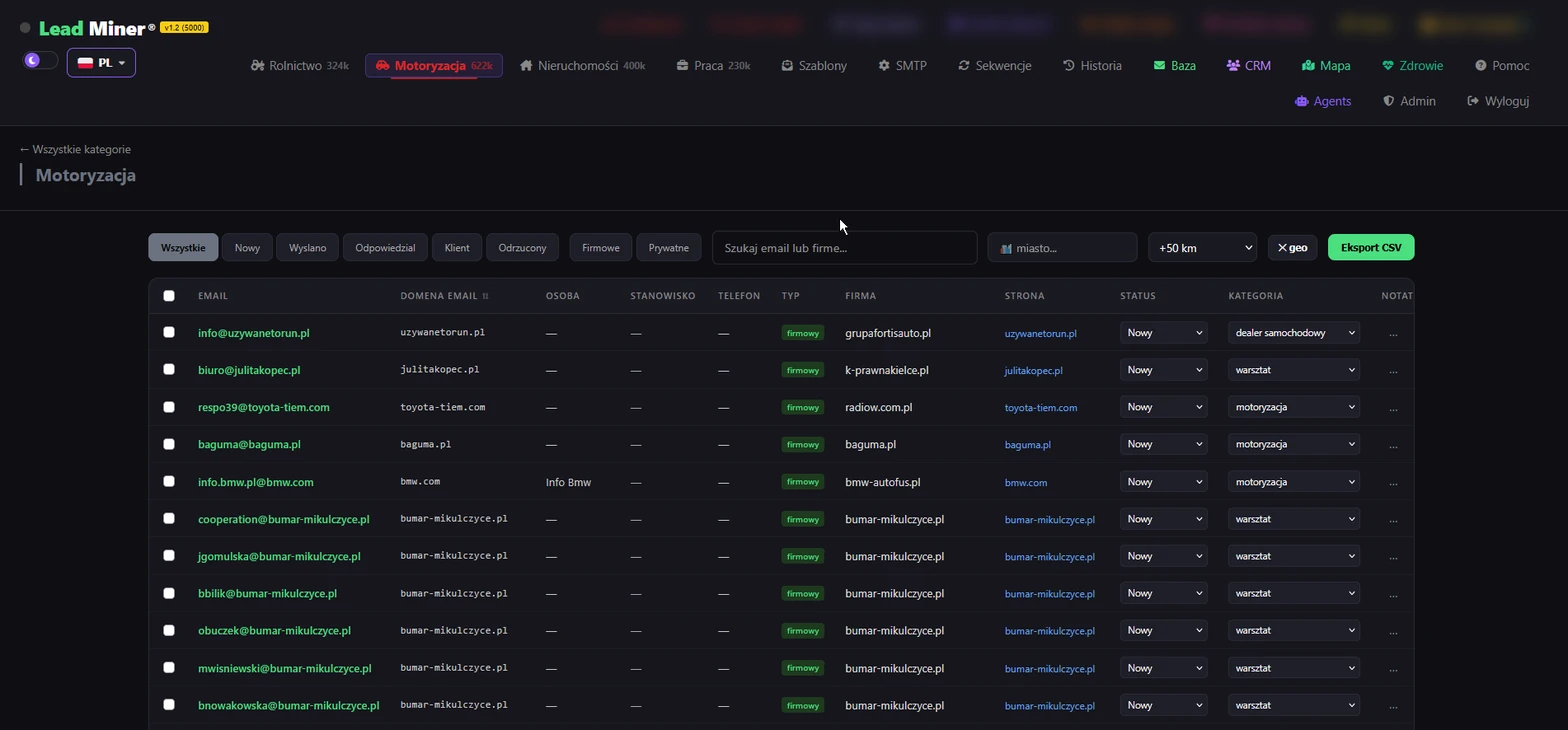Viewport: 1568px width, 730px height.
Task: Open Agents robot icon
Action: [1301, 101]
